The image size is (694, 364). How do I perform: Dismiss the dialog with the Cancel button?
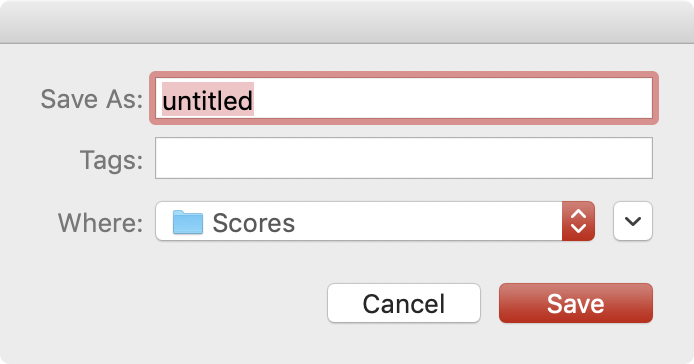pos(404,303)
